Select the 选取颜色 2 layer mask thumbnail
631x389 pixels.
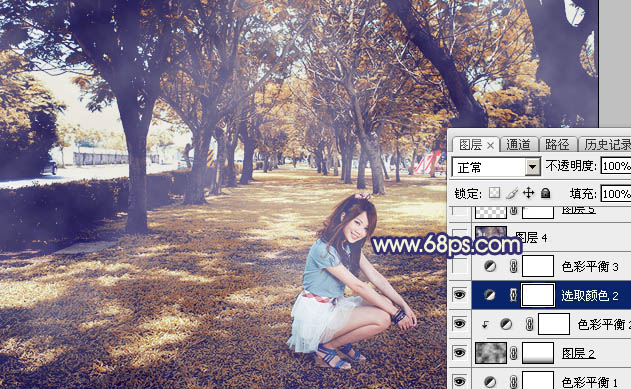(538, 295)
